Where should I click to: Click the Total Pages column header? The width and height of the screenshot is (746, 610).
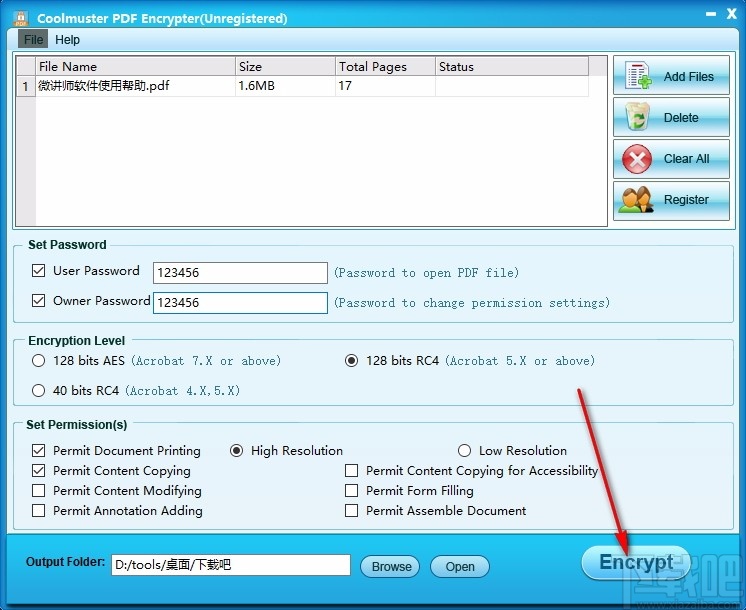[x=385, y=67]
